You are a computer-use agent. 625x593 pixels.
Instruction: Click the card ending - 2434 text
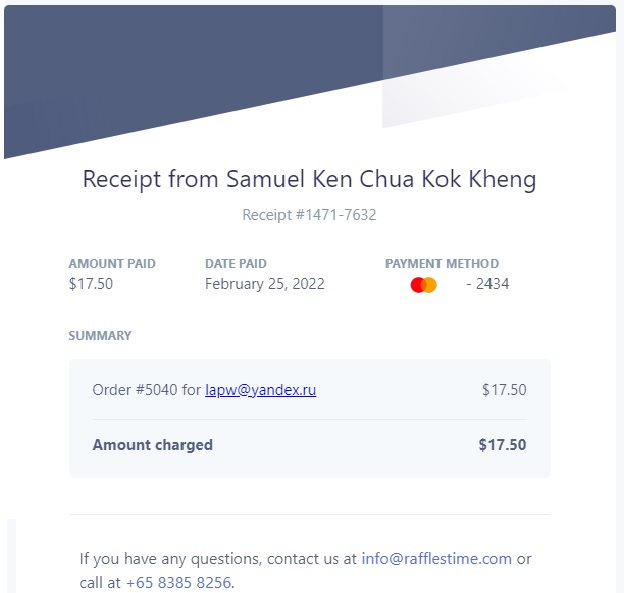click(x=487, y=284)
